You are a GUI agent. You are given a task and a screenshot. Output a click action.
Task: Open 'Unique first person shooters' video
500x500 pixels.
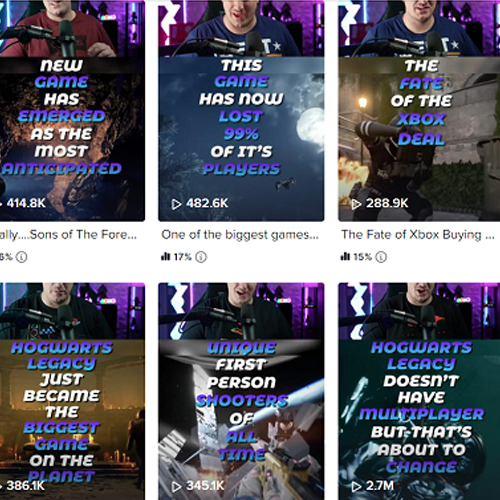[241, 391]
